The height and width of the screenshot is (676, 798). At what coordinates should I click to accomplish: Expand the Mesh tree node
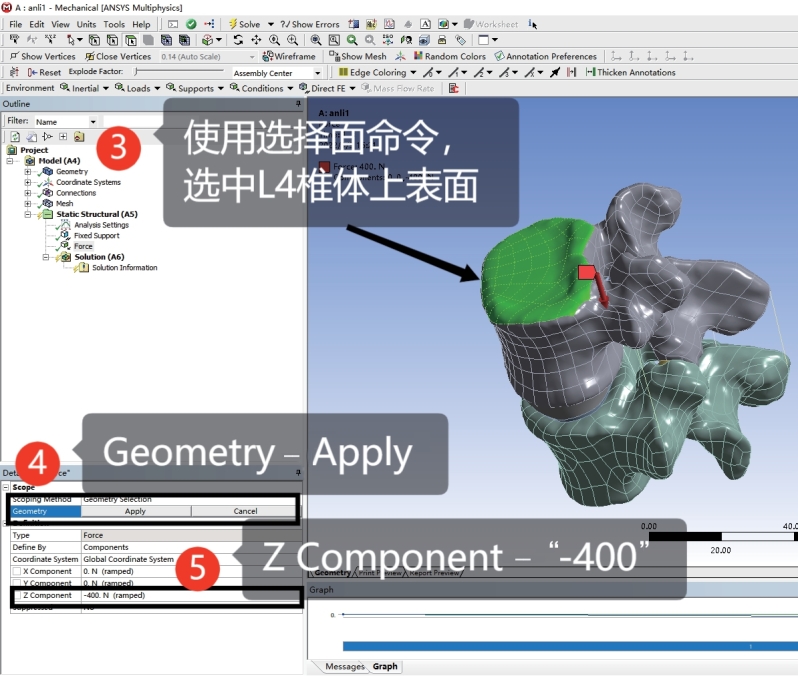click(x=27, y=204)
